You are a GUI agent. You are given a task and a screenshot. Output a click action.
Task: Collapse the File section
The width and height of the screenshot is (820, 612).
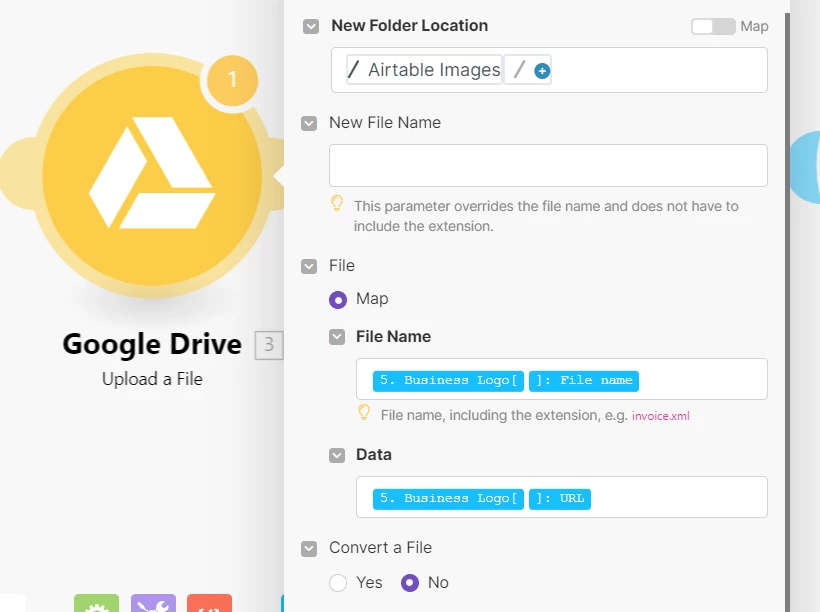pyautogui.click(x=309, y=266)
